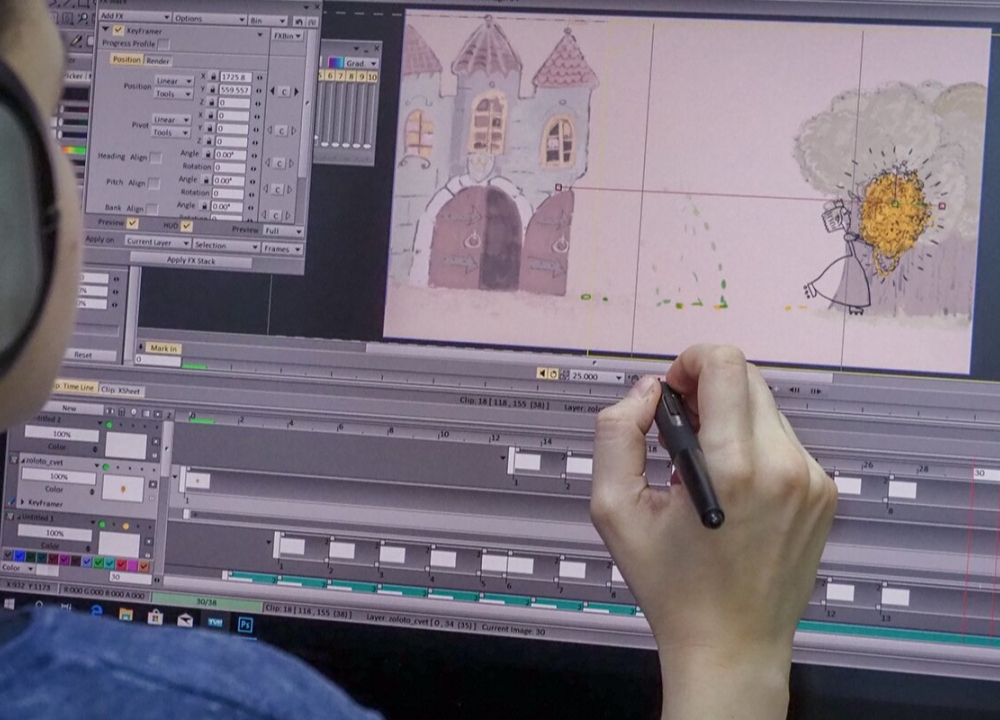
Task: Open Microsoft Store from the taskbar
Action: [x=155, y=617]
